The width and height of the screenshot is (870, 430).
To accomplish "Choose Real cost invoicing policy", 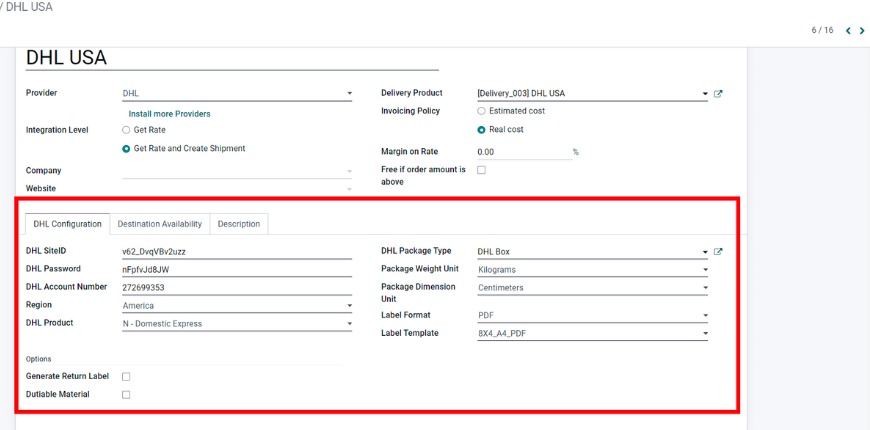I will coord(482,130).
